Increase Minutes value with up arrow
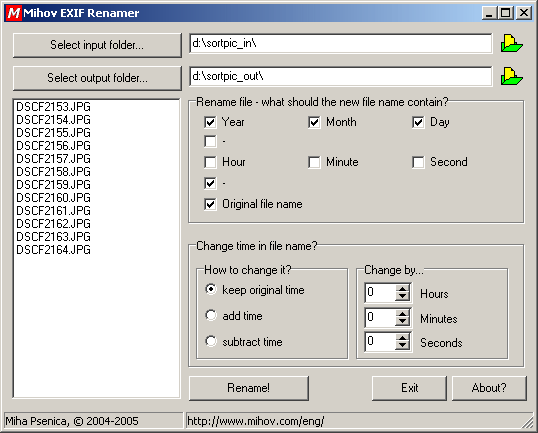 pyautogui.click(x=402, y=313)
